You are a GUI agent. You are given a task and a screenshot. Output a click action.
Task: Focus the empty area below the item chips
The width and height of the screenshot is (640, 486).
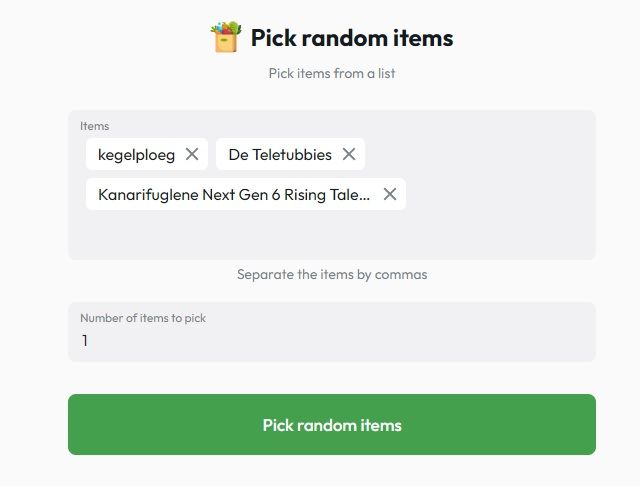332,235
